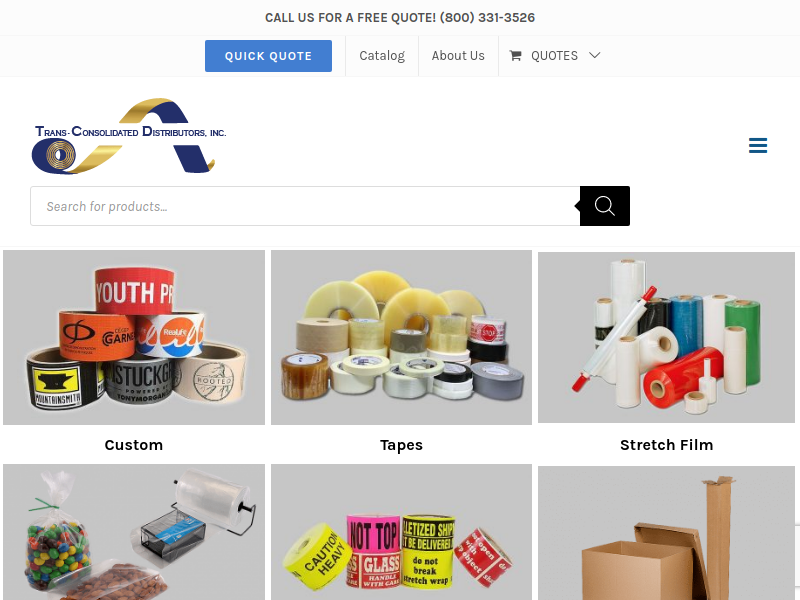Screen dimensions: 800x600
Task: Click the Trans-Consolidated Distributors logo
Action: [x=129, y=136]
